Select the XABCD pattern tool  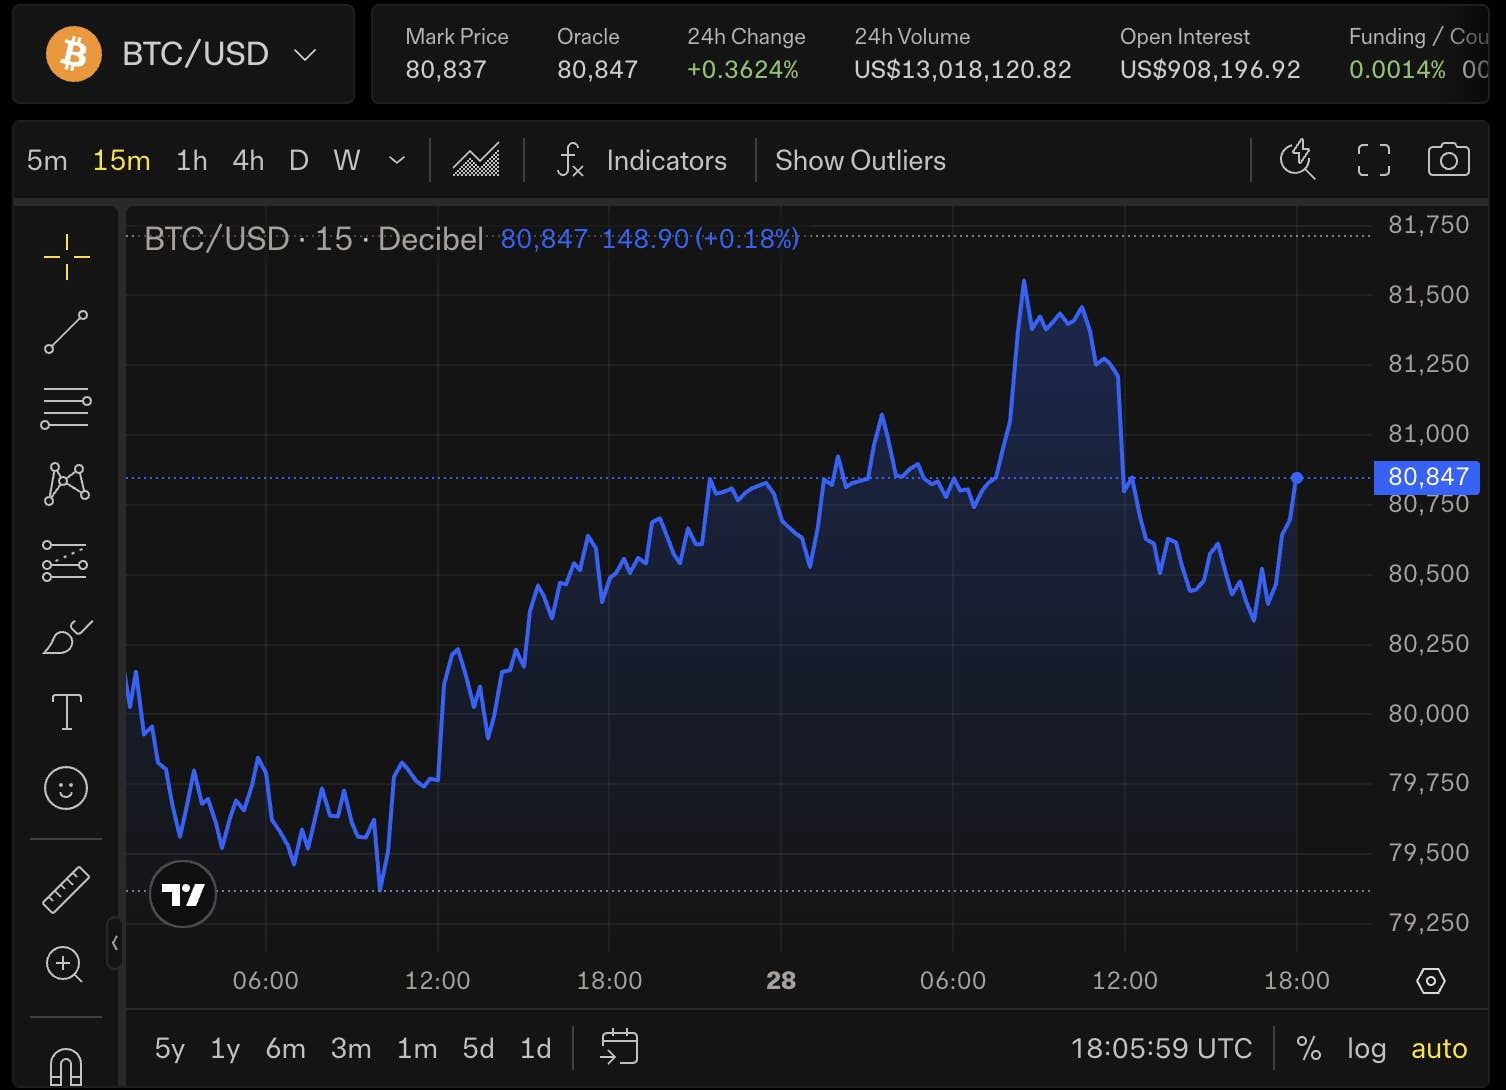66,484
